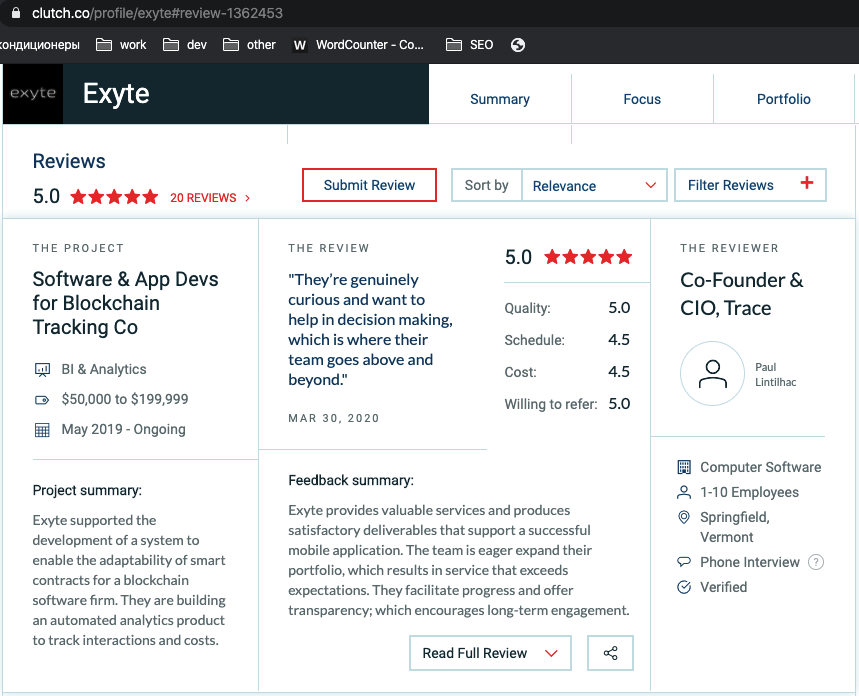This screenshot has height=696, width=859.
Task: Open the other bookmarks folder
Action: point(249,45)
